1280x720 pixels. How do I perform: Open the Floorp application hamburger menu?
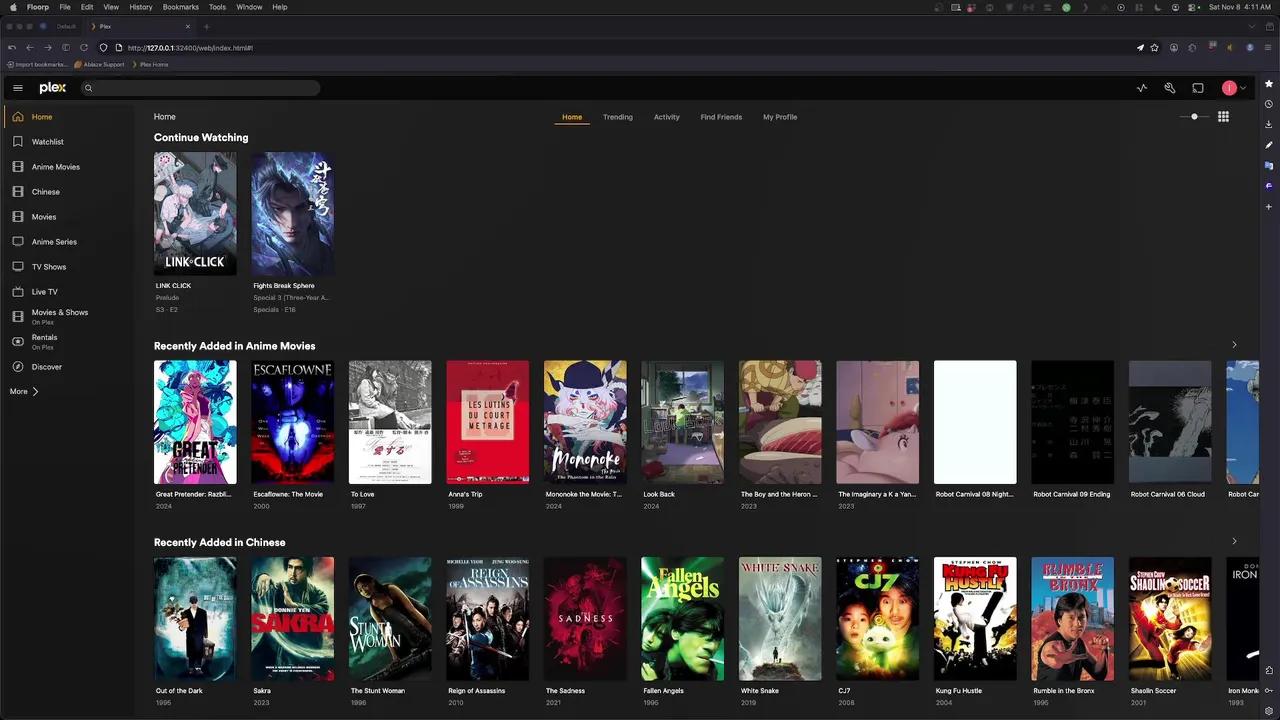1268,47
